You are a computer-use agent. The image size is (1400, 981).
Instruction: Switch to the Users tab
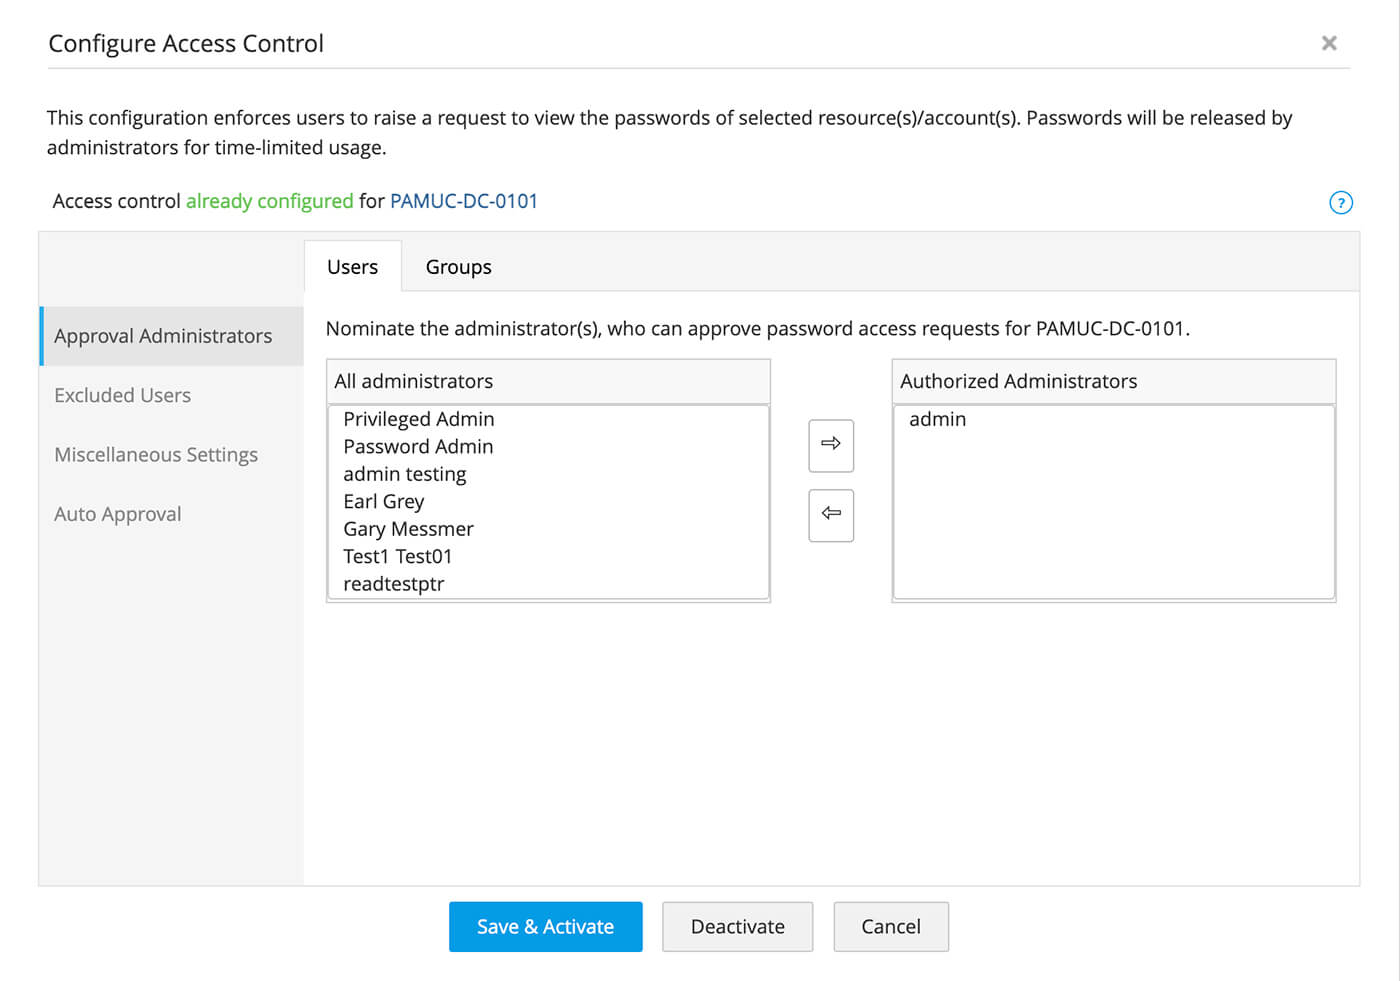(x=352, y=267)
